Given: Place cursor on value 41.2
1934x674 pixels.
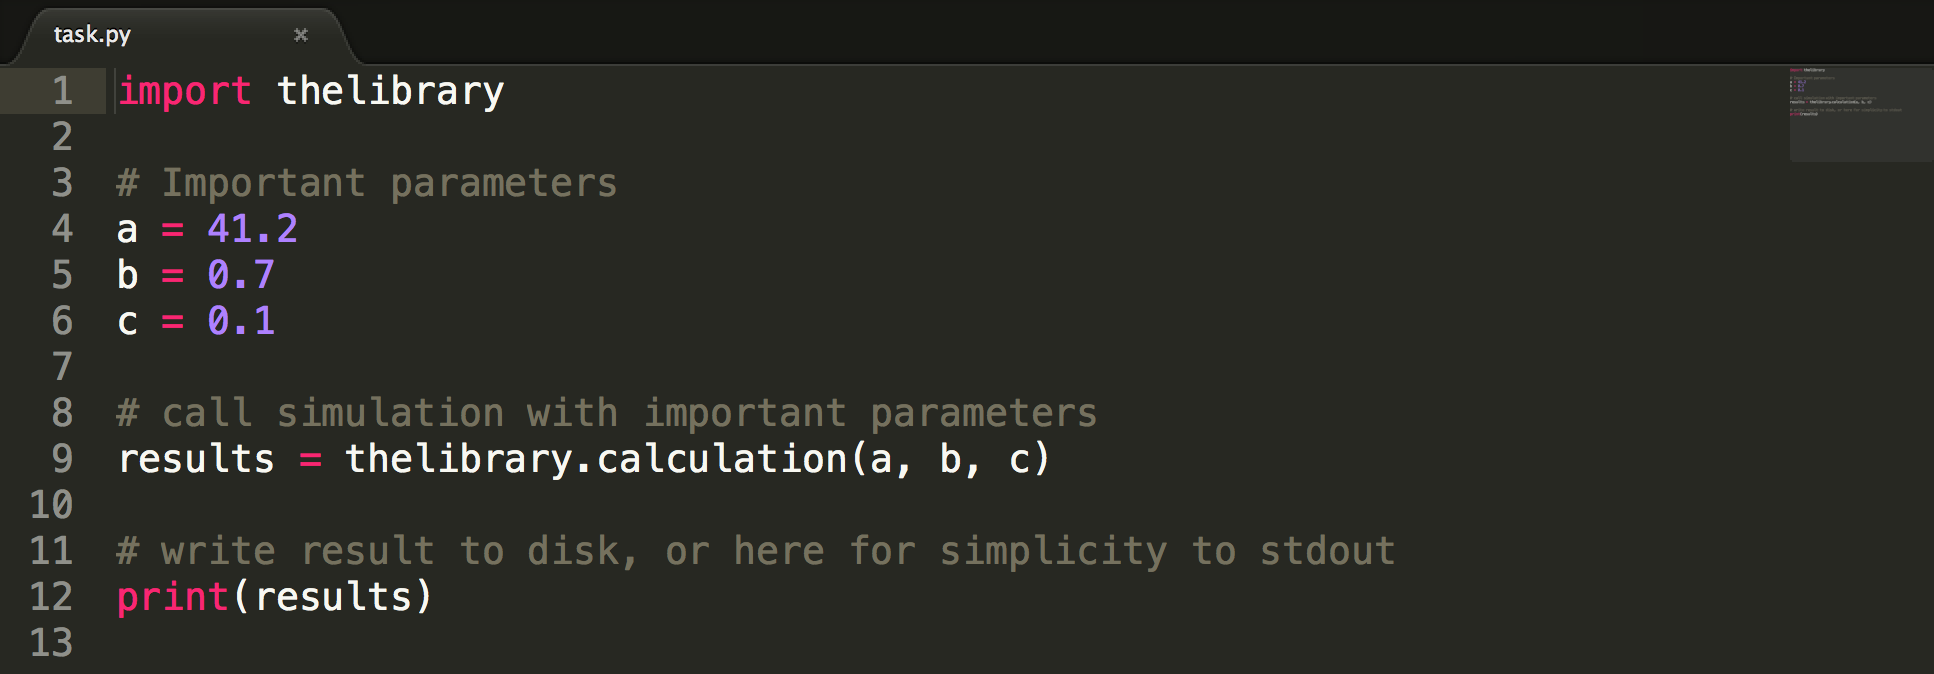Looking at the screenshot, I should click(252, 229).
